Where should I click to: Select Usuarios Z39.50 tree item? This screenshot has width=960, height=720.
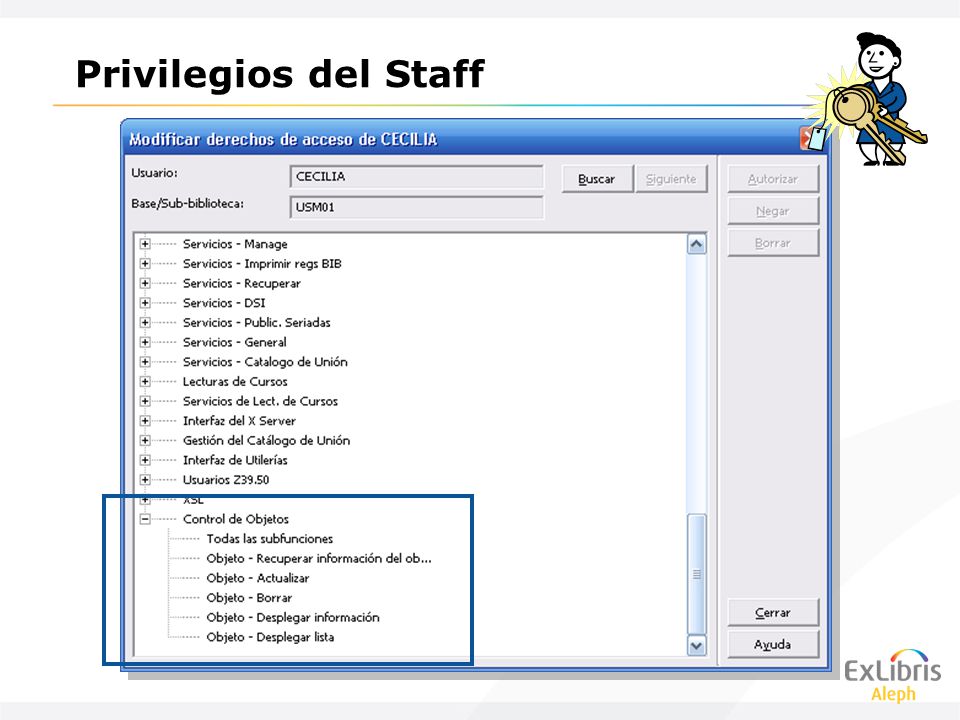coord(226,479)
